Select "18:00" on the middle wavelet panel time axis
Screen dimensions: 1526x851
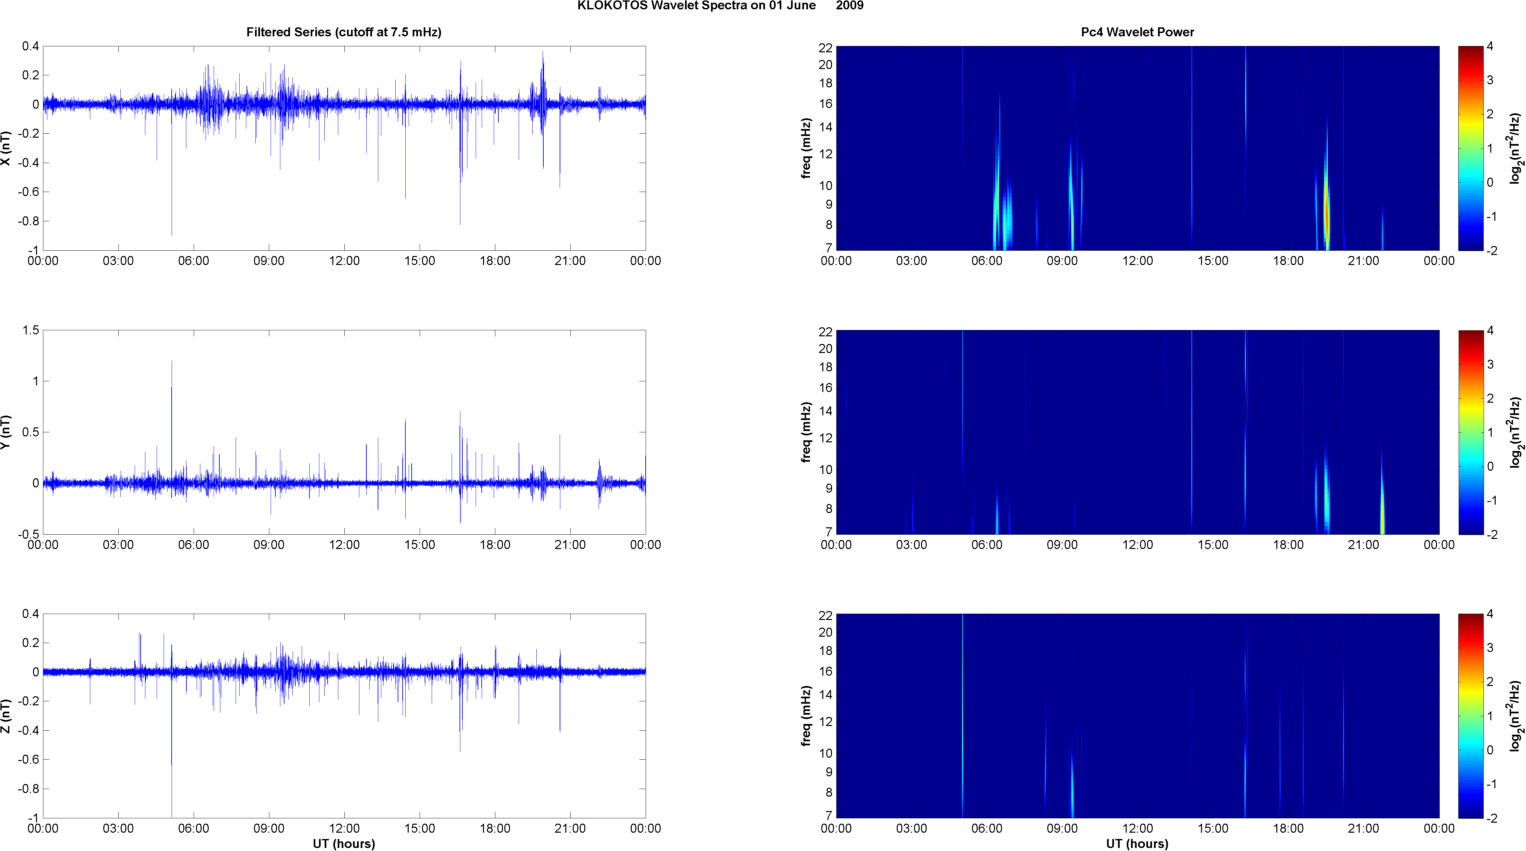coord(1288,545)
